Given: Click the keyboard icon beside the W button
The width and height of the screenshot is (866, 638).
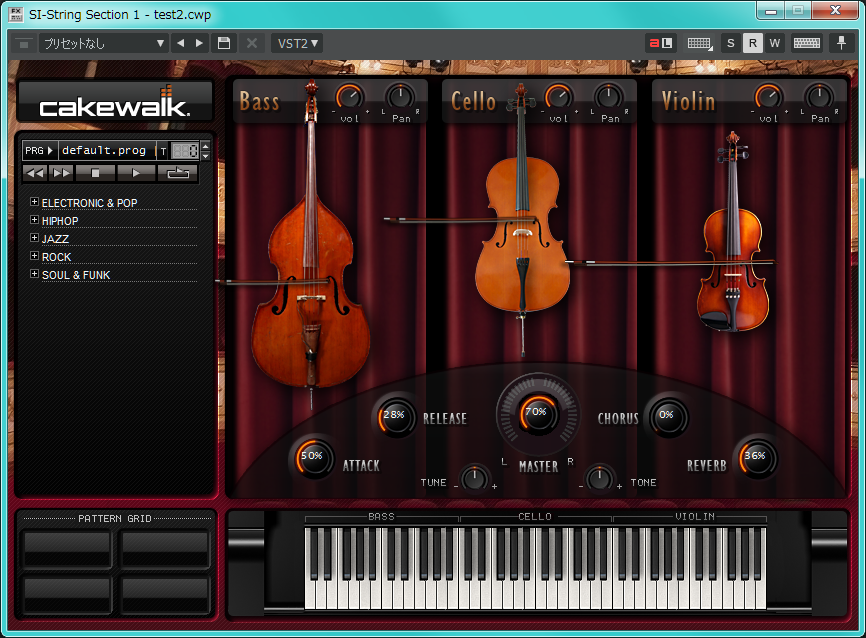Looking at the screenshot, I should point(806,43).
